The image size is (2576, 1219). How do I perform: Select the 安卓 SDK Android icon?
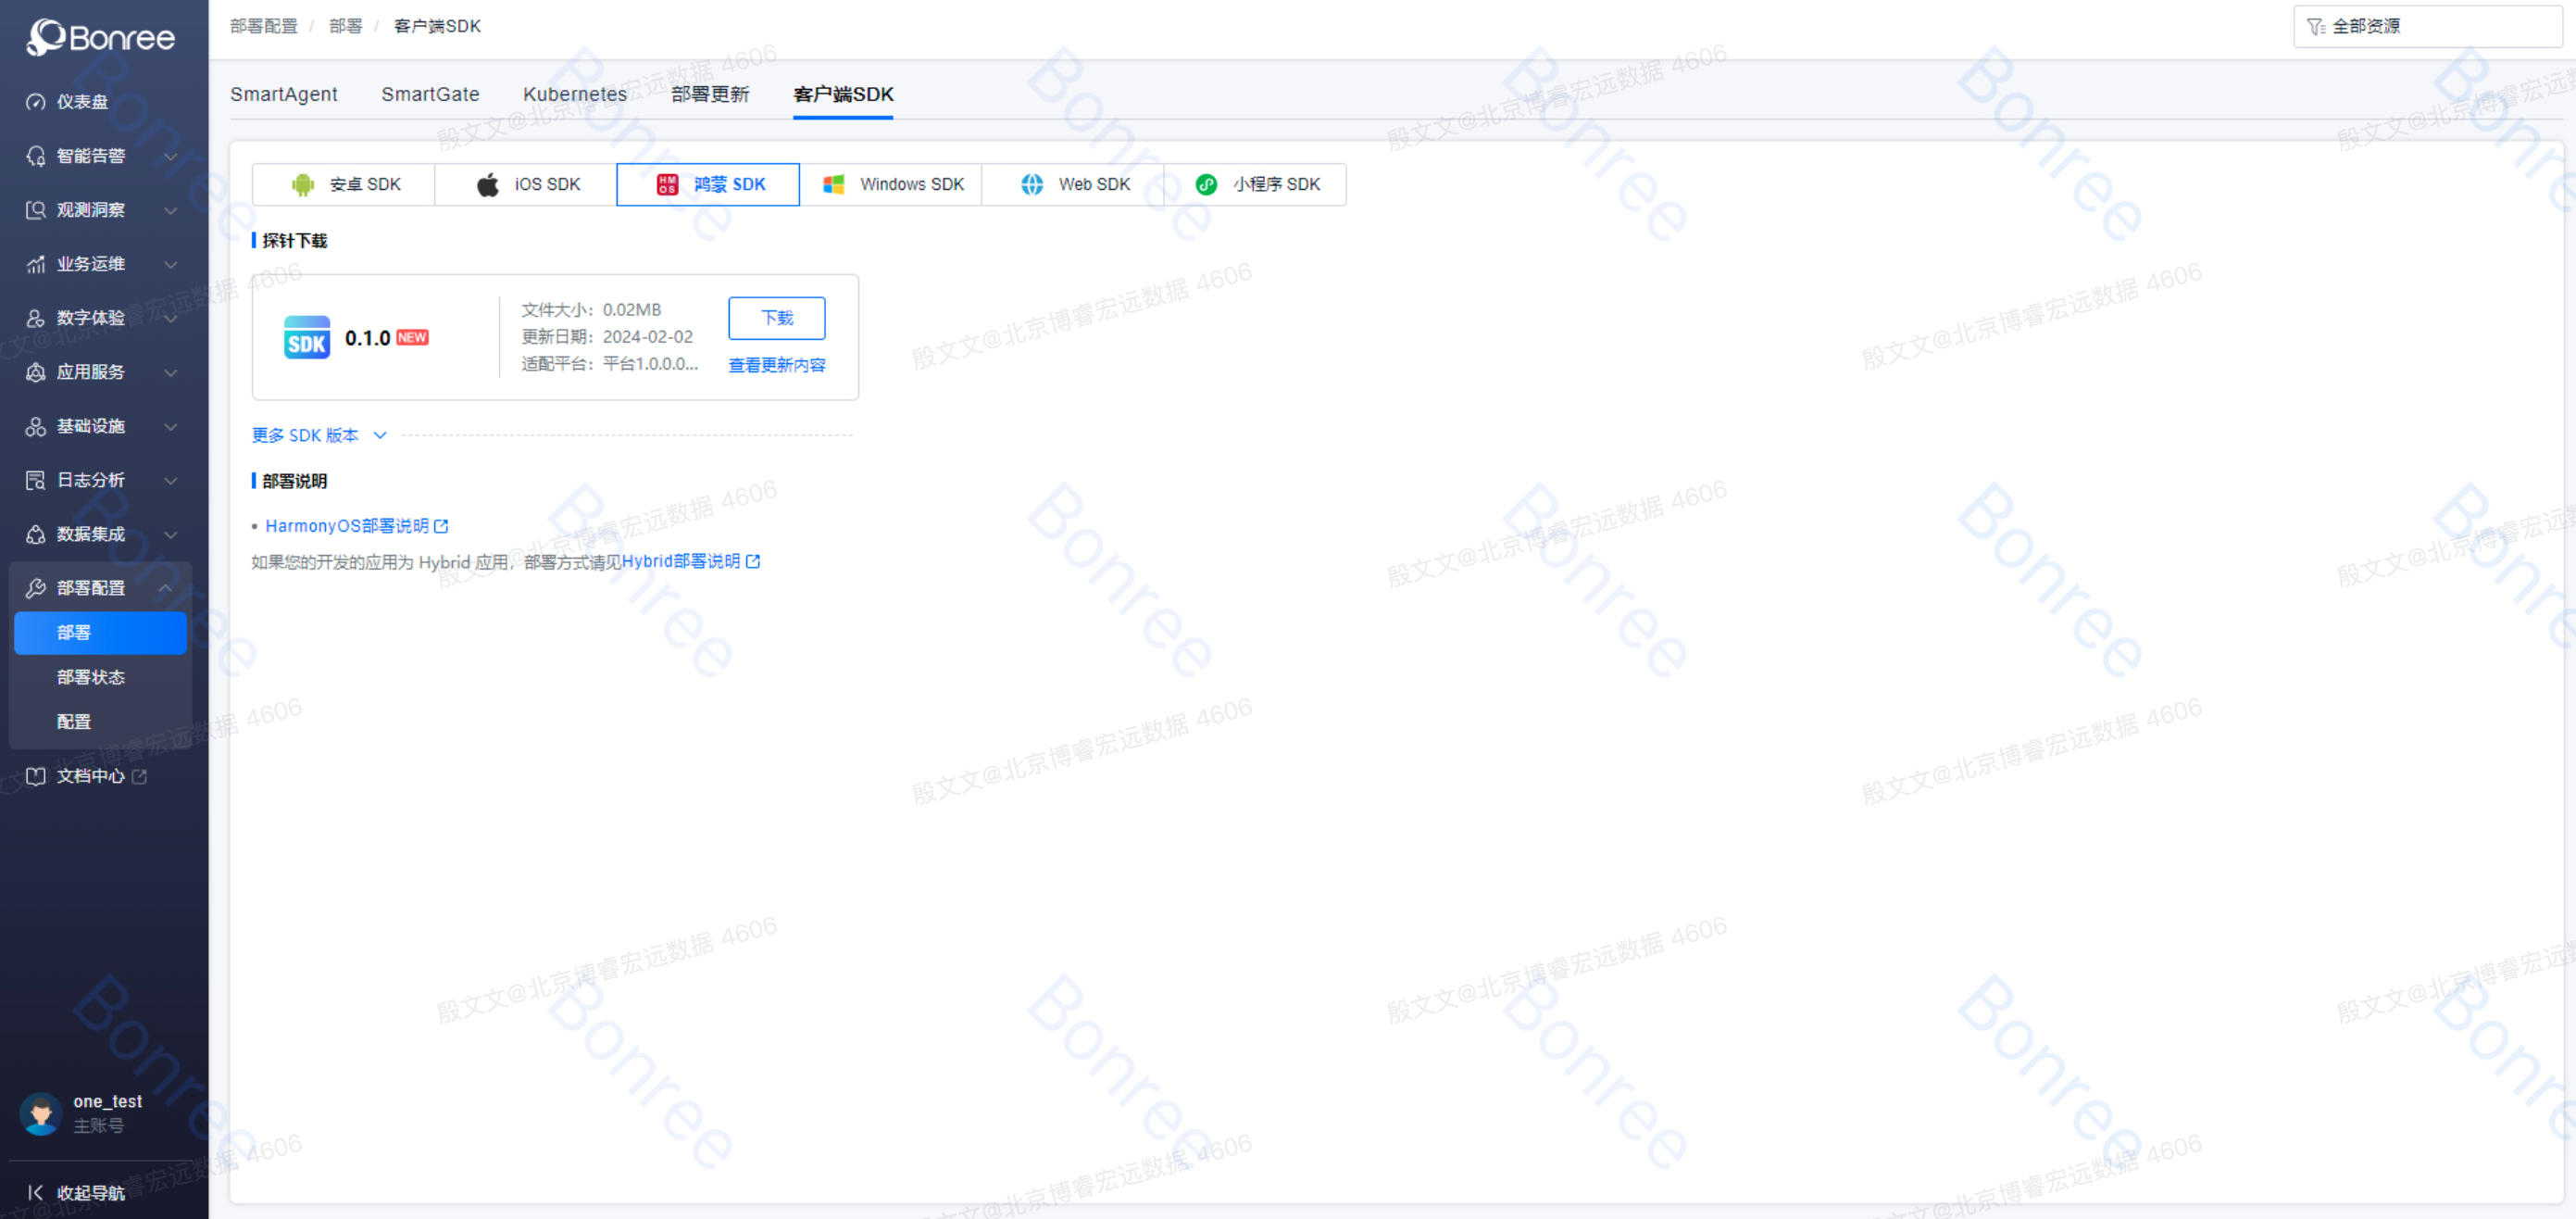pos(302,184)
